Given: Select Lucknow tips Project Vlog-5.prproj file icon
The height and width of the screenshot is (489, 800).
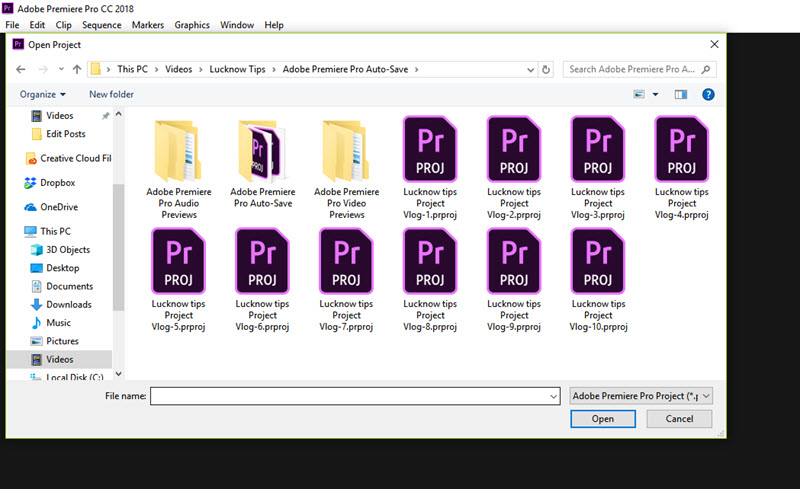Looking at the screenshot, I should coord(179,261).
